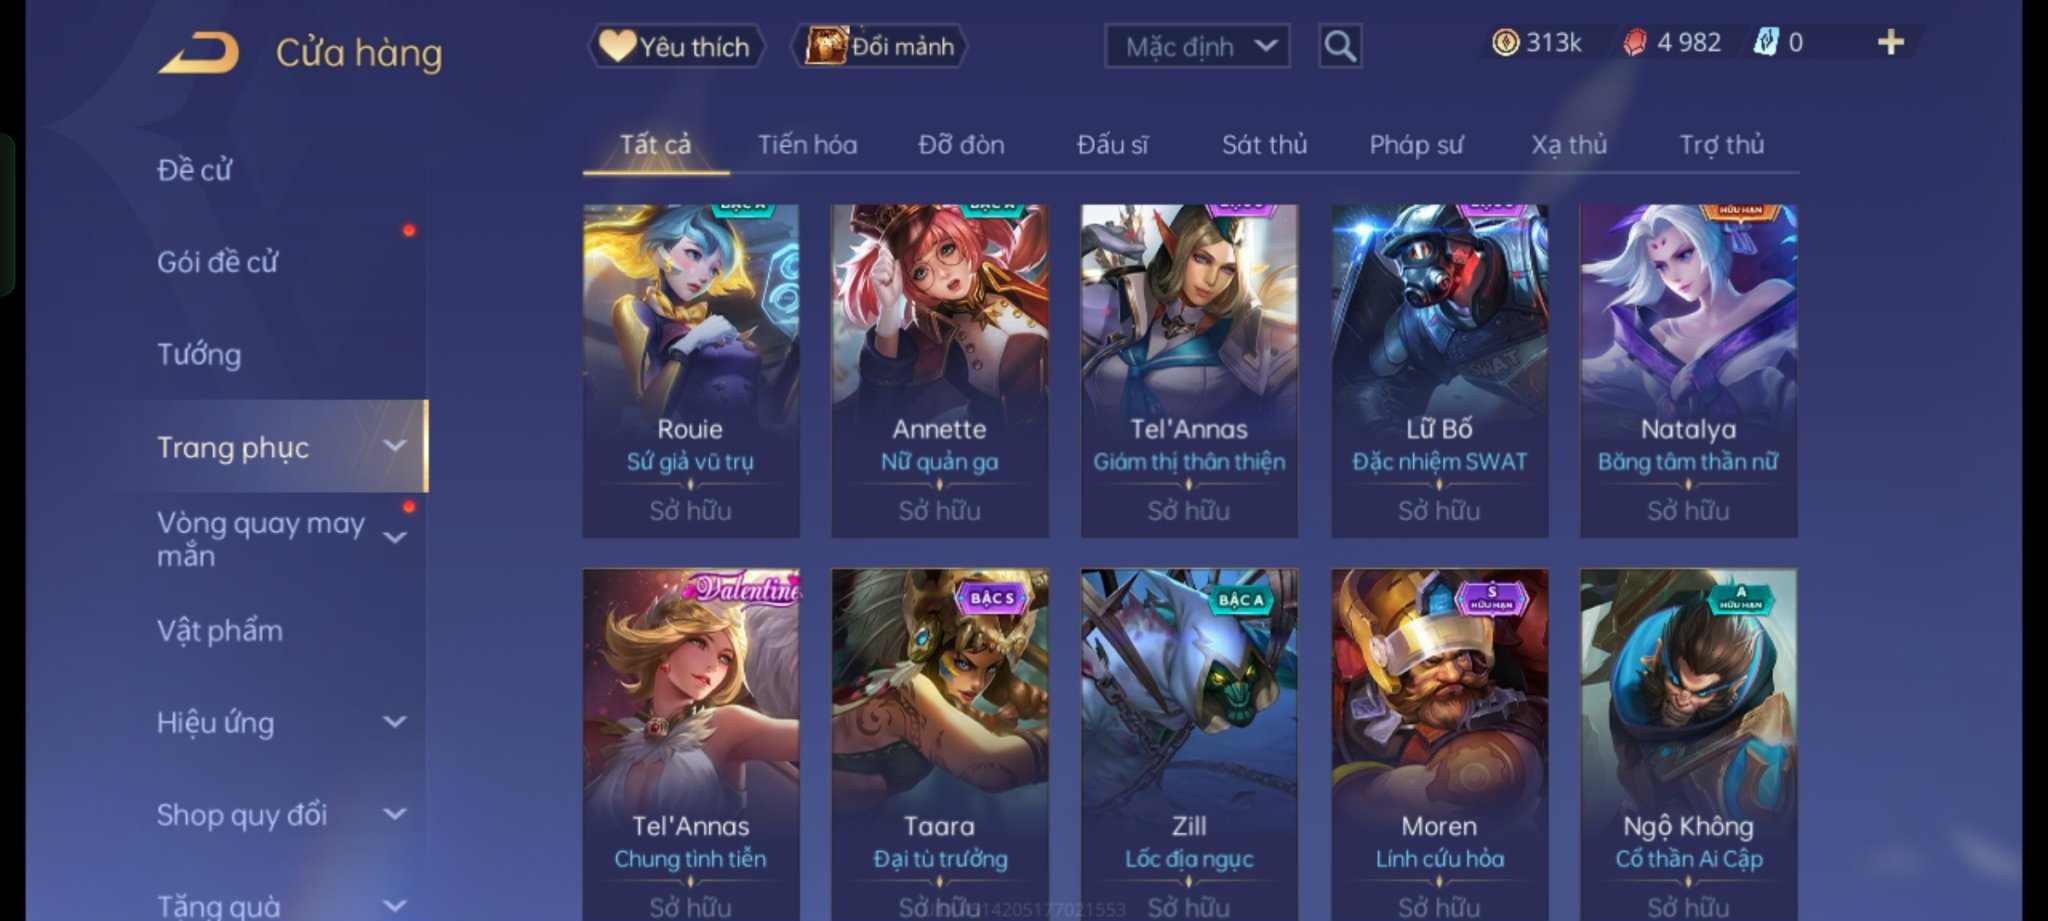Expand the Shop quy đổi section
The width and height of the screenshot is (2048, 921).
pyautogui.click(x=395, y=814)
